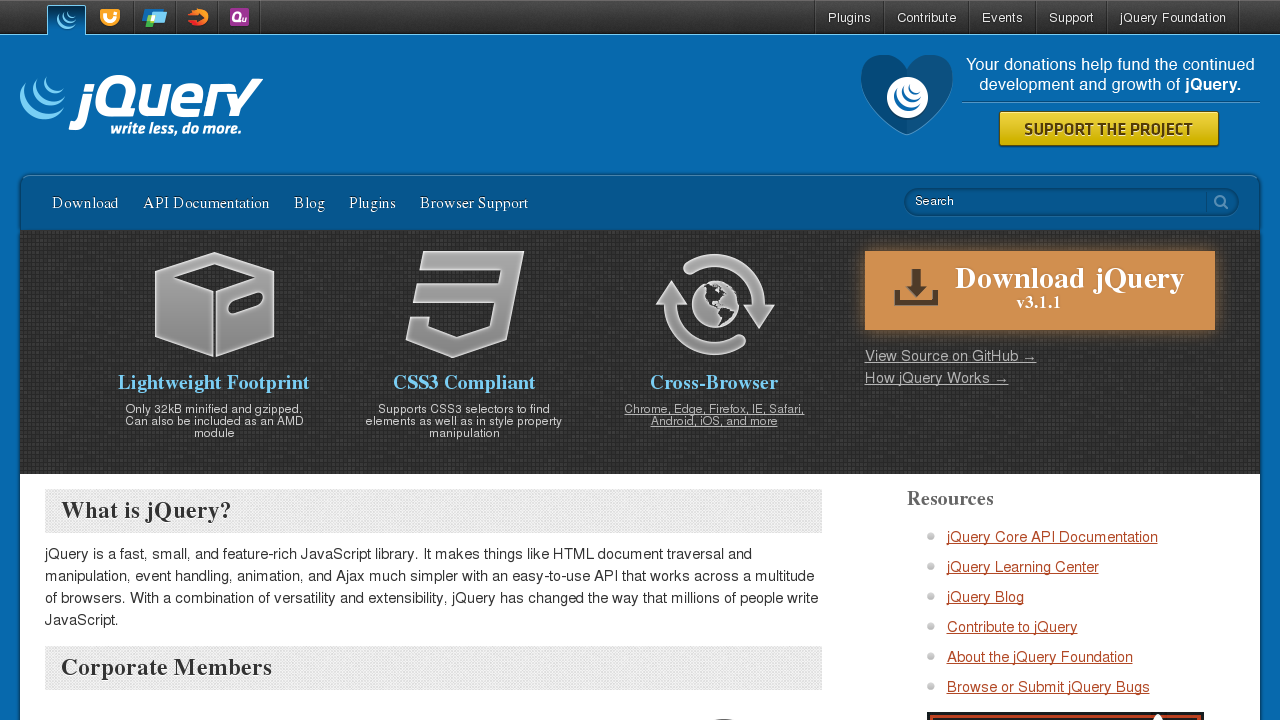Go to Browser Support in navigation
The width and height of the screenshot is (1280, 720).
(474, 204)
